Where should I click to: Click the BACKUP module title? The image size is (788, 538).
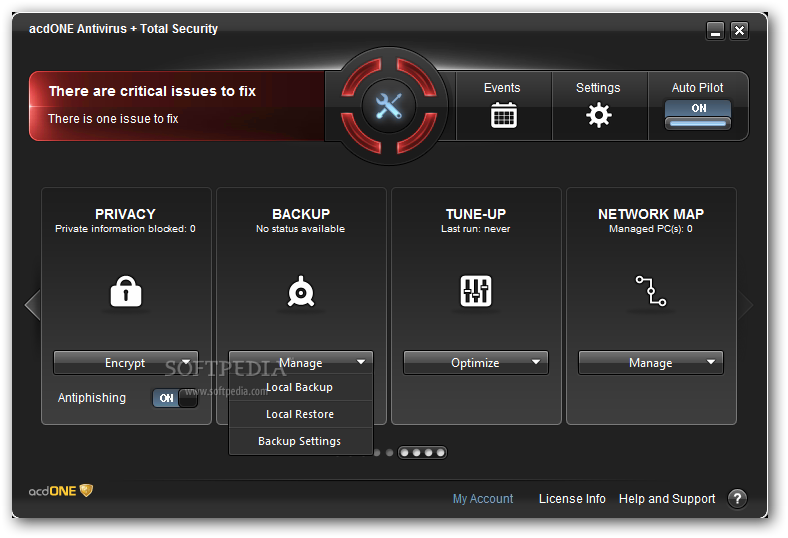(x=301, y=214)
